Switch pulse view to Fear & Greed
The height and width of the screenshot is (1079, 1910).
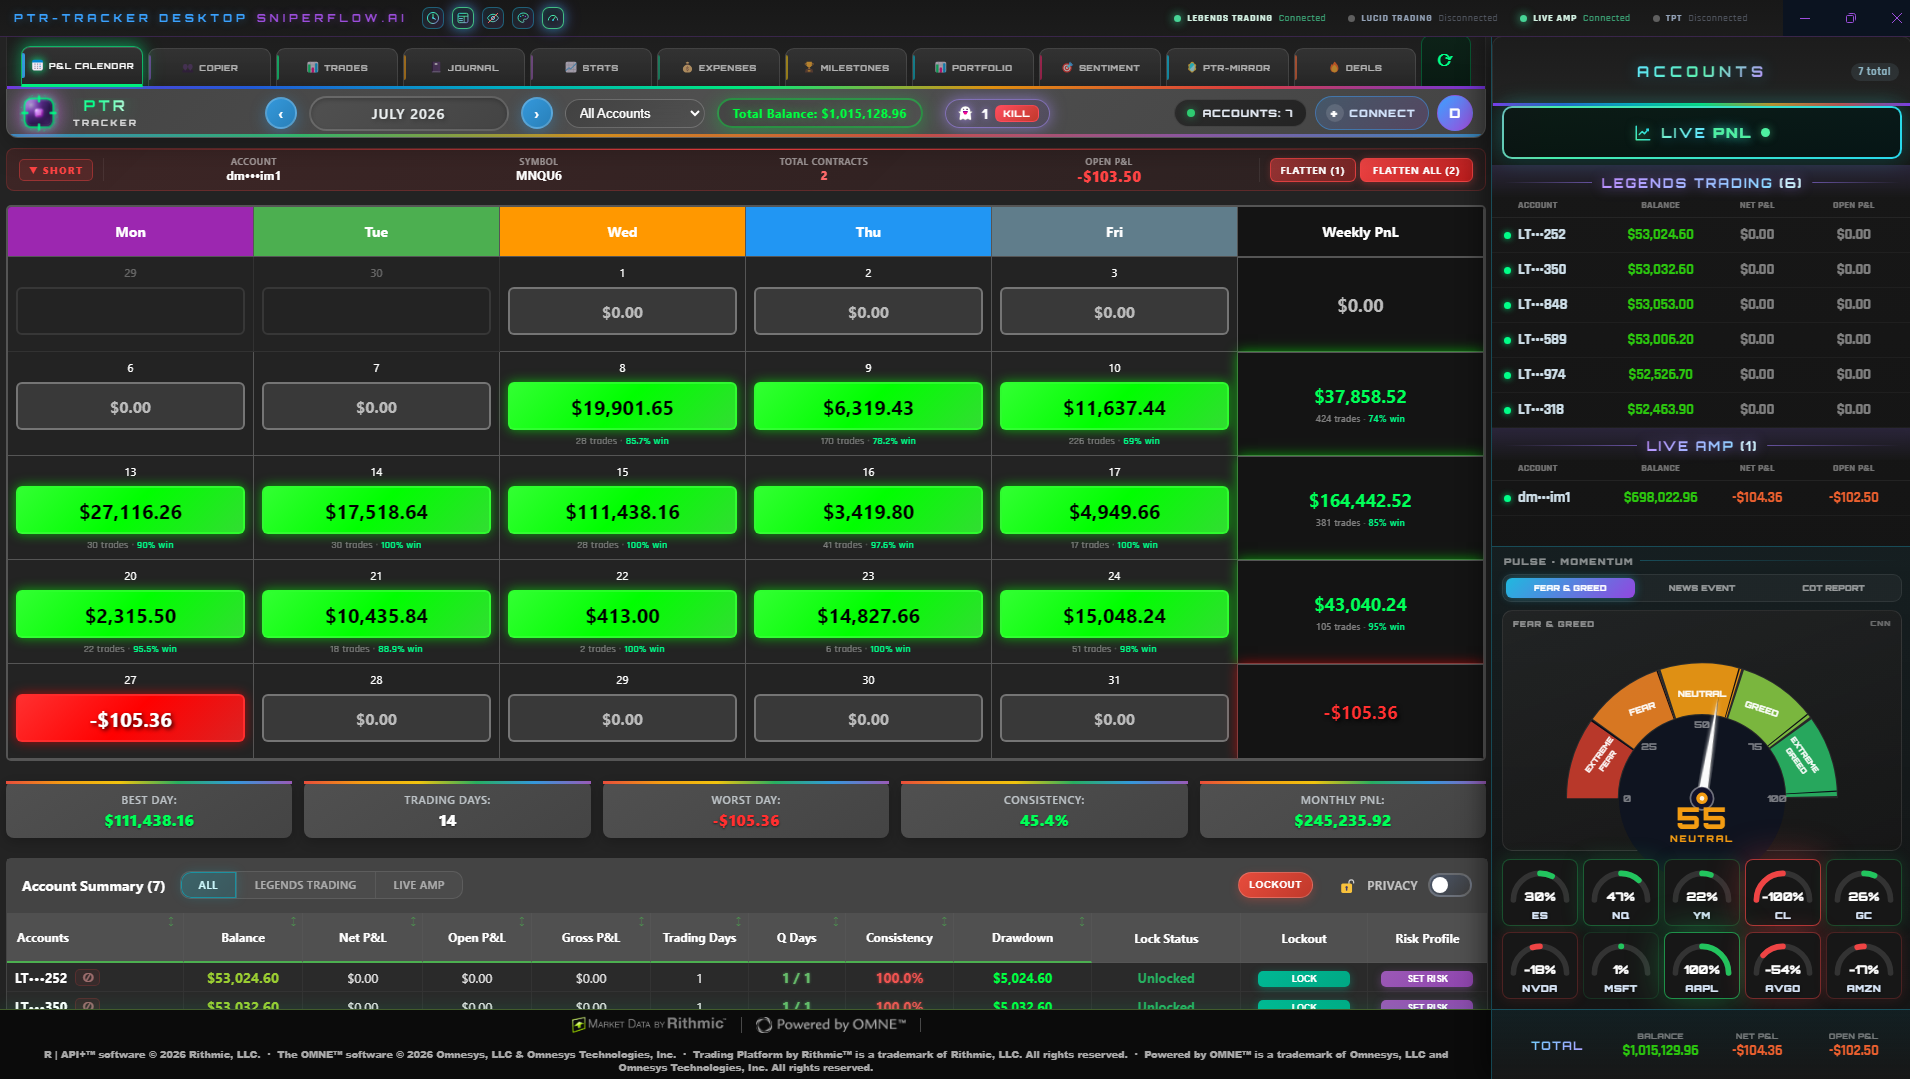1570,588
